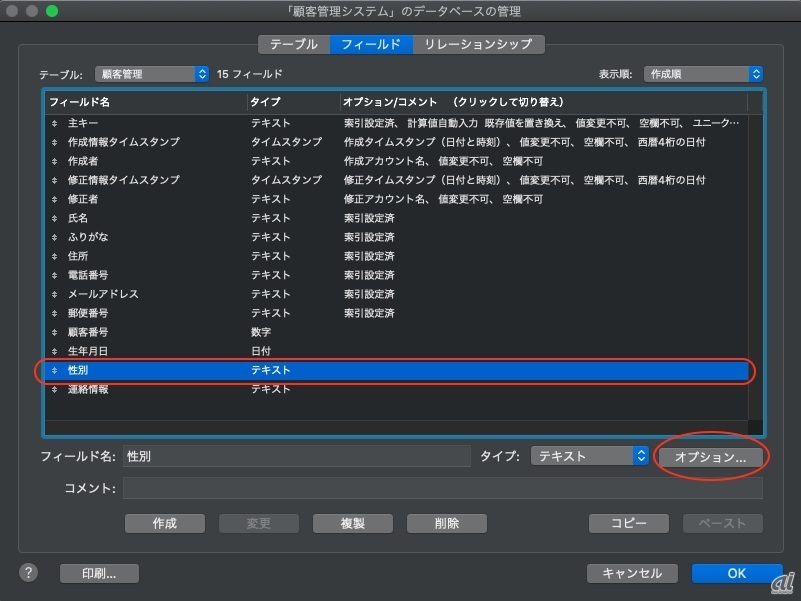Open the タイプ field type dropdown

(x=590, y=456)
